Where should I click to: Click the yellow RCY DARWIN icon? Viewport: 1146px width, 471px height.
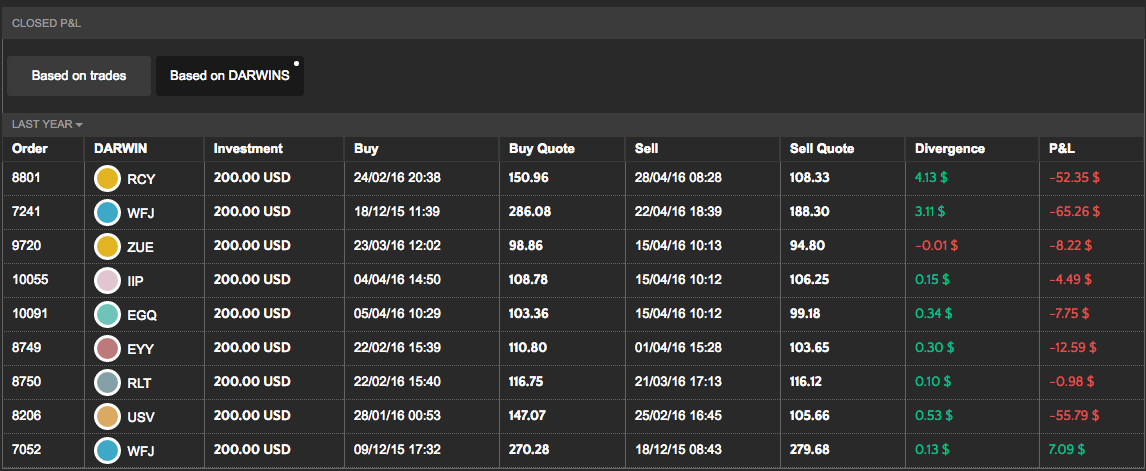click(x=107, y=178)
